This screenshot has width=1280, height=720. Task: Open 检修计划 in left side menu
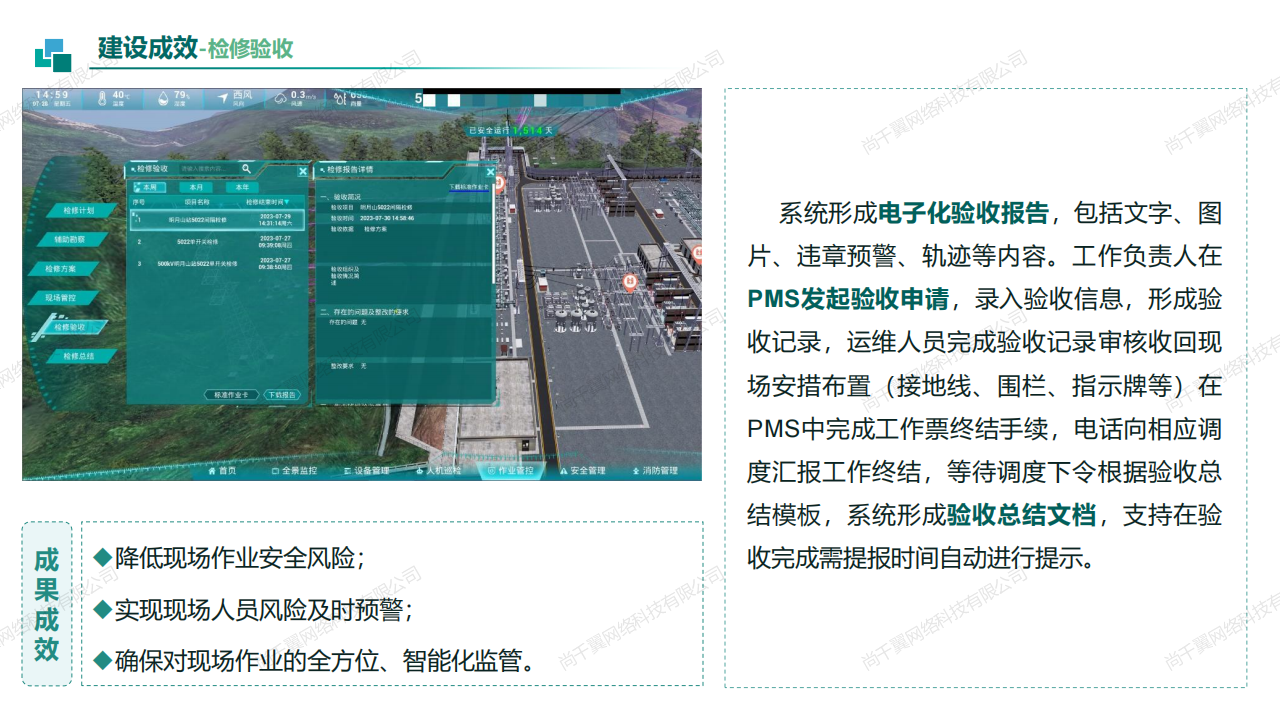(78, 211)
